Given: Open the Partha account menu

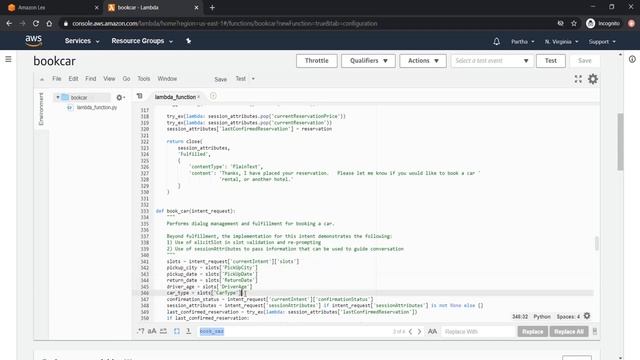Looking at the screenshot, I should 522,42.
